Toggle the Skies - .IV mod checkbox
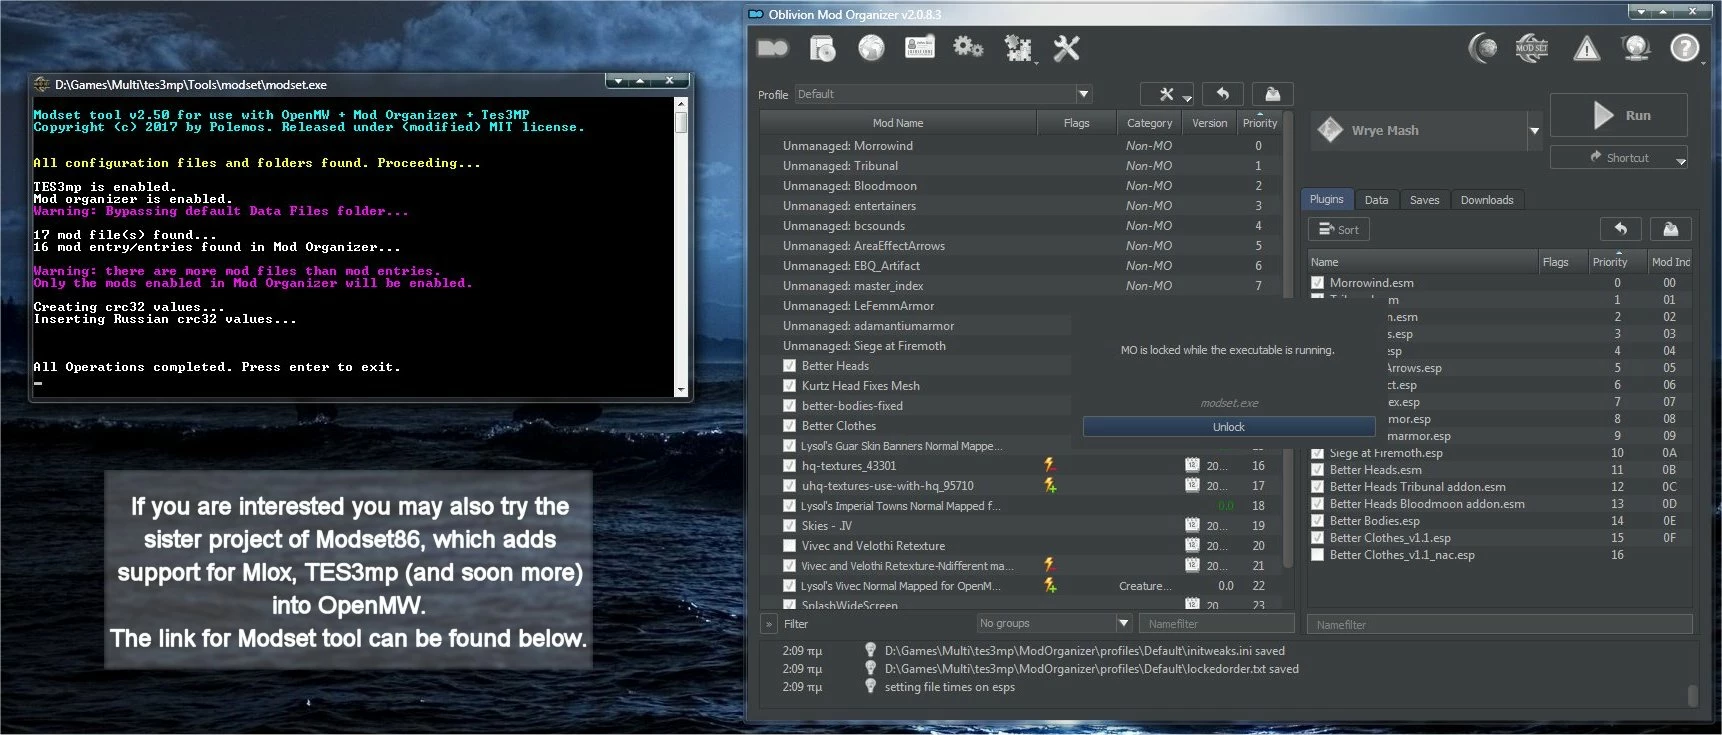Viewport: 1722px width, 735px height. click(x=789, y=526)
